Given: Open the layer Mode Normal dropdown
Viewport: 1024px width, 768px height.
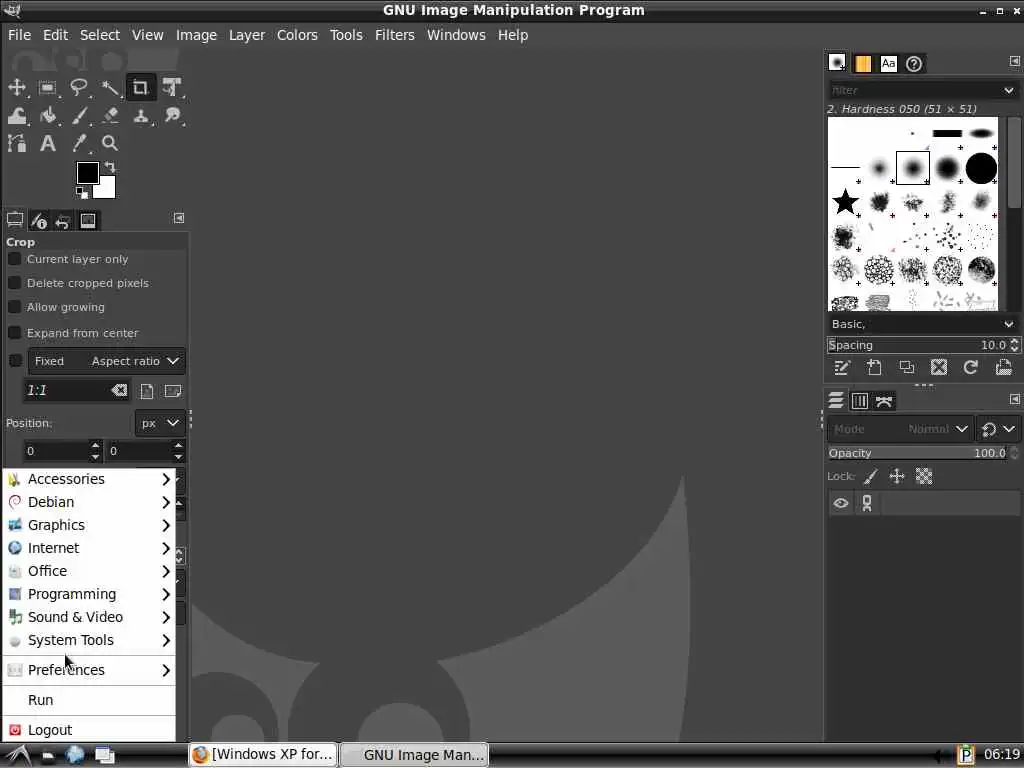Looking at the screenshot, I should pyautogui.click(x=901, y=429).
